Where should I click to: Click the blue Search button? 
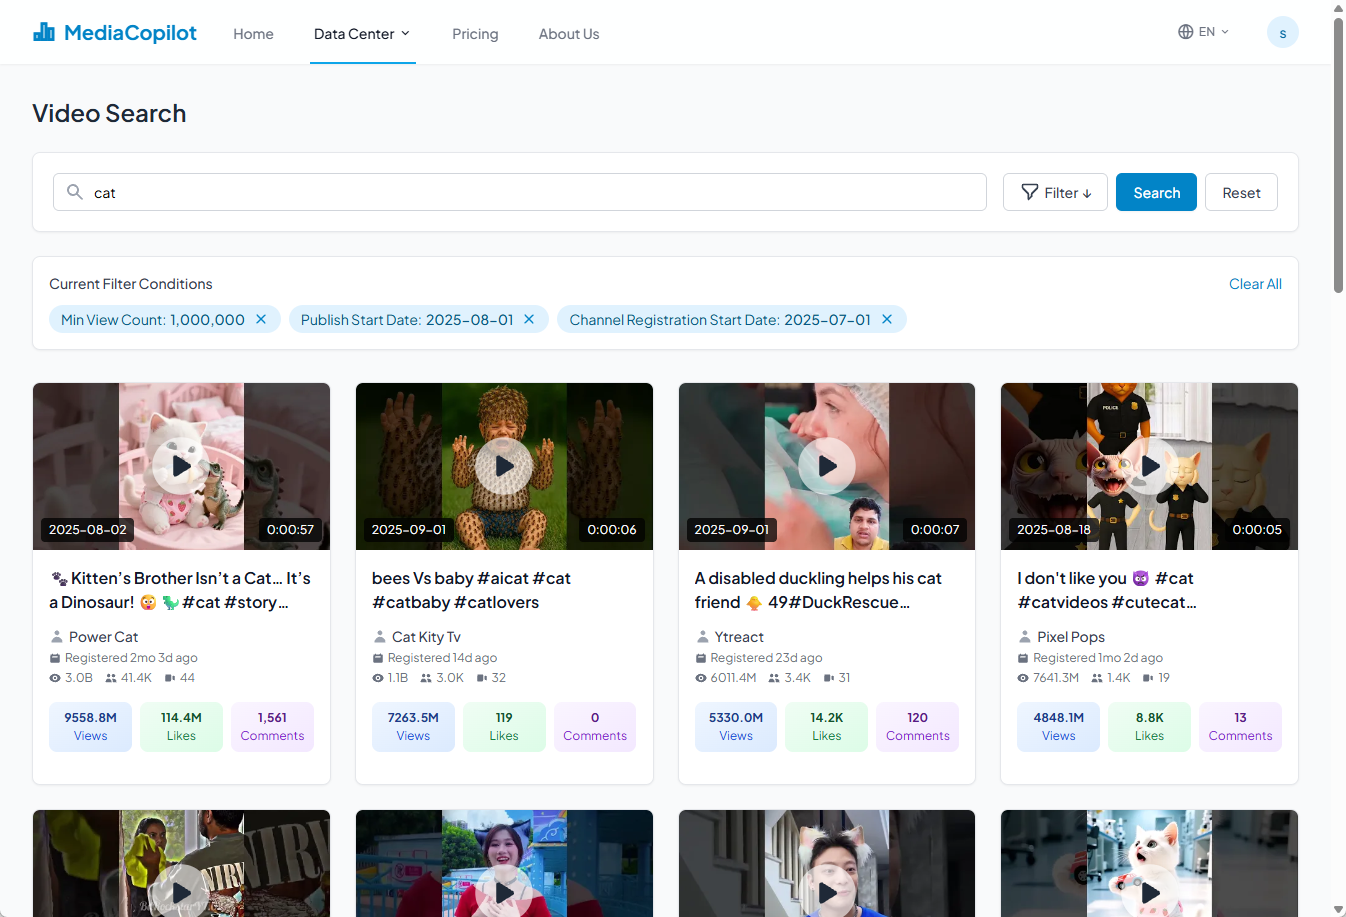click(x=1156, y=192)
